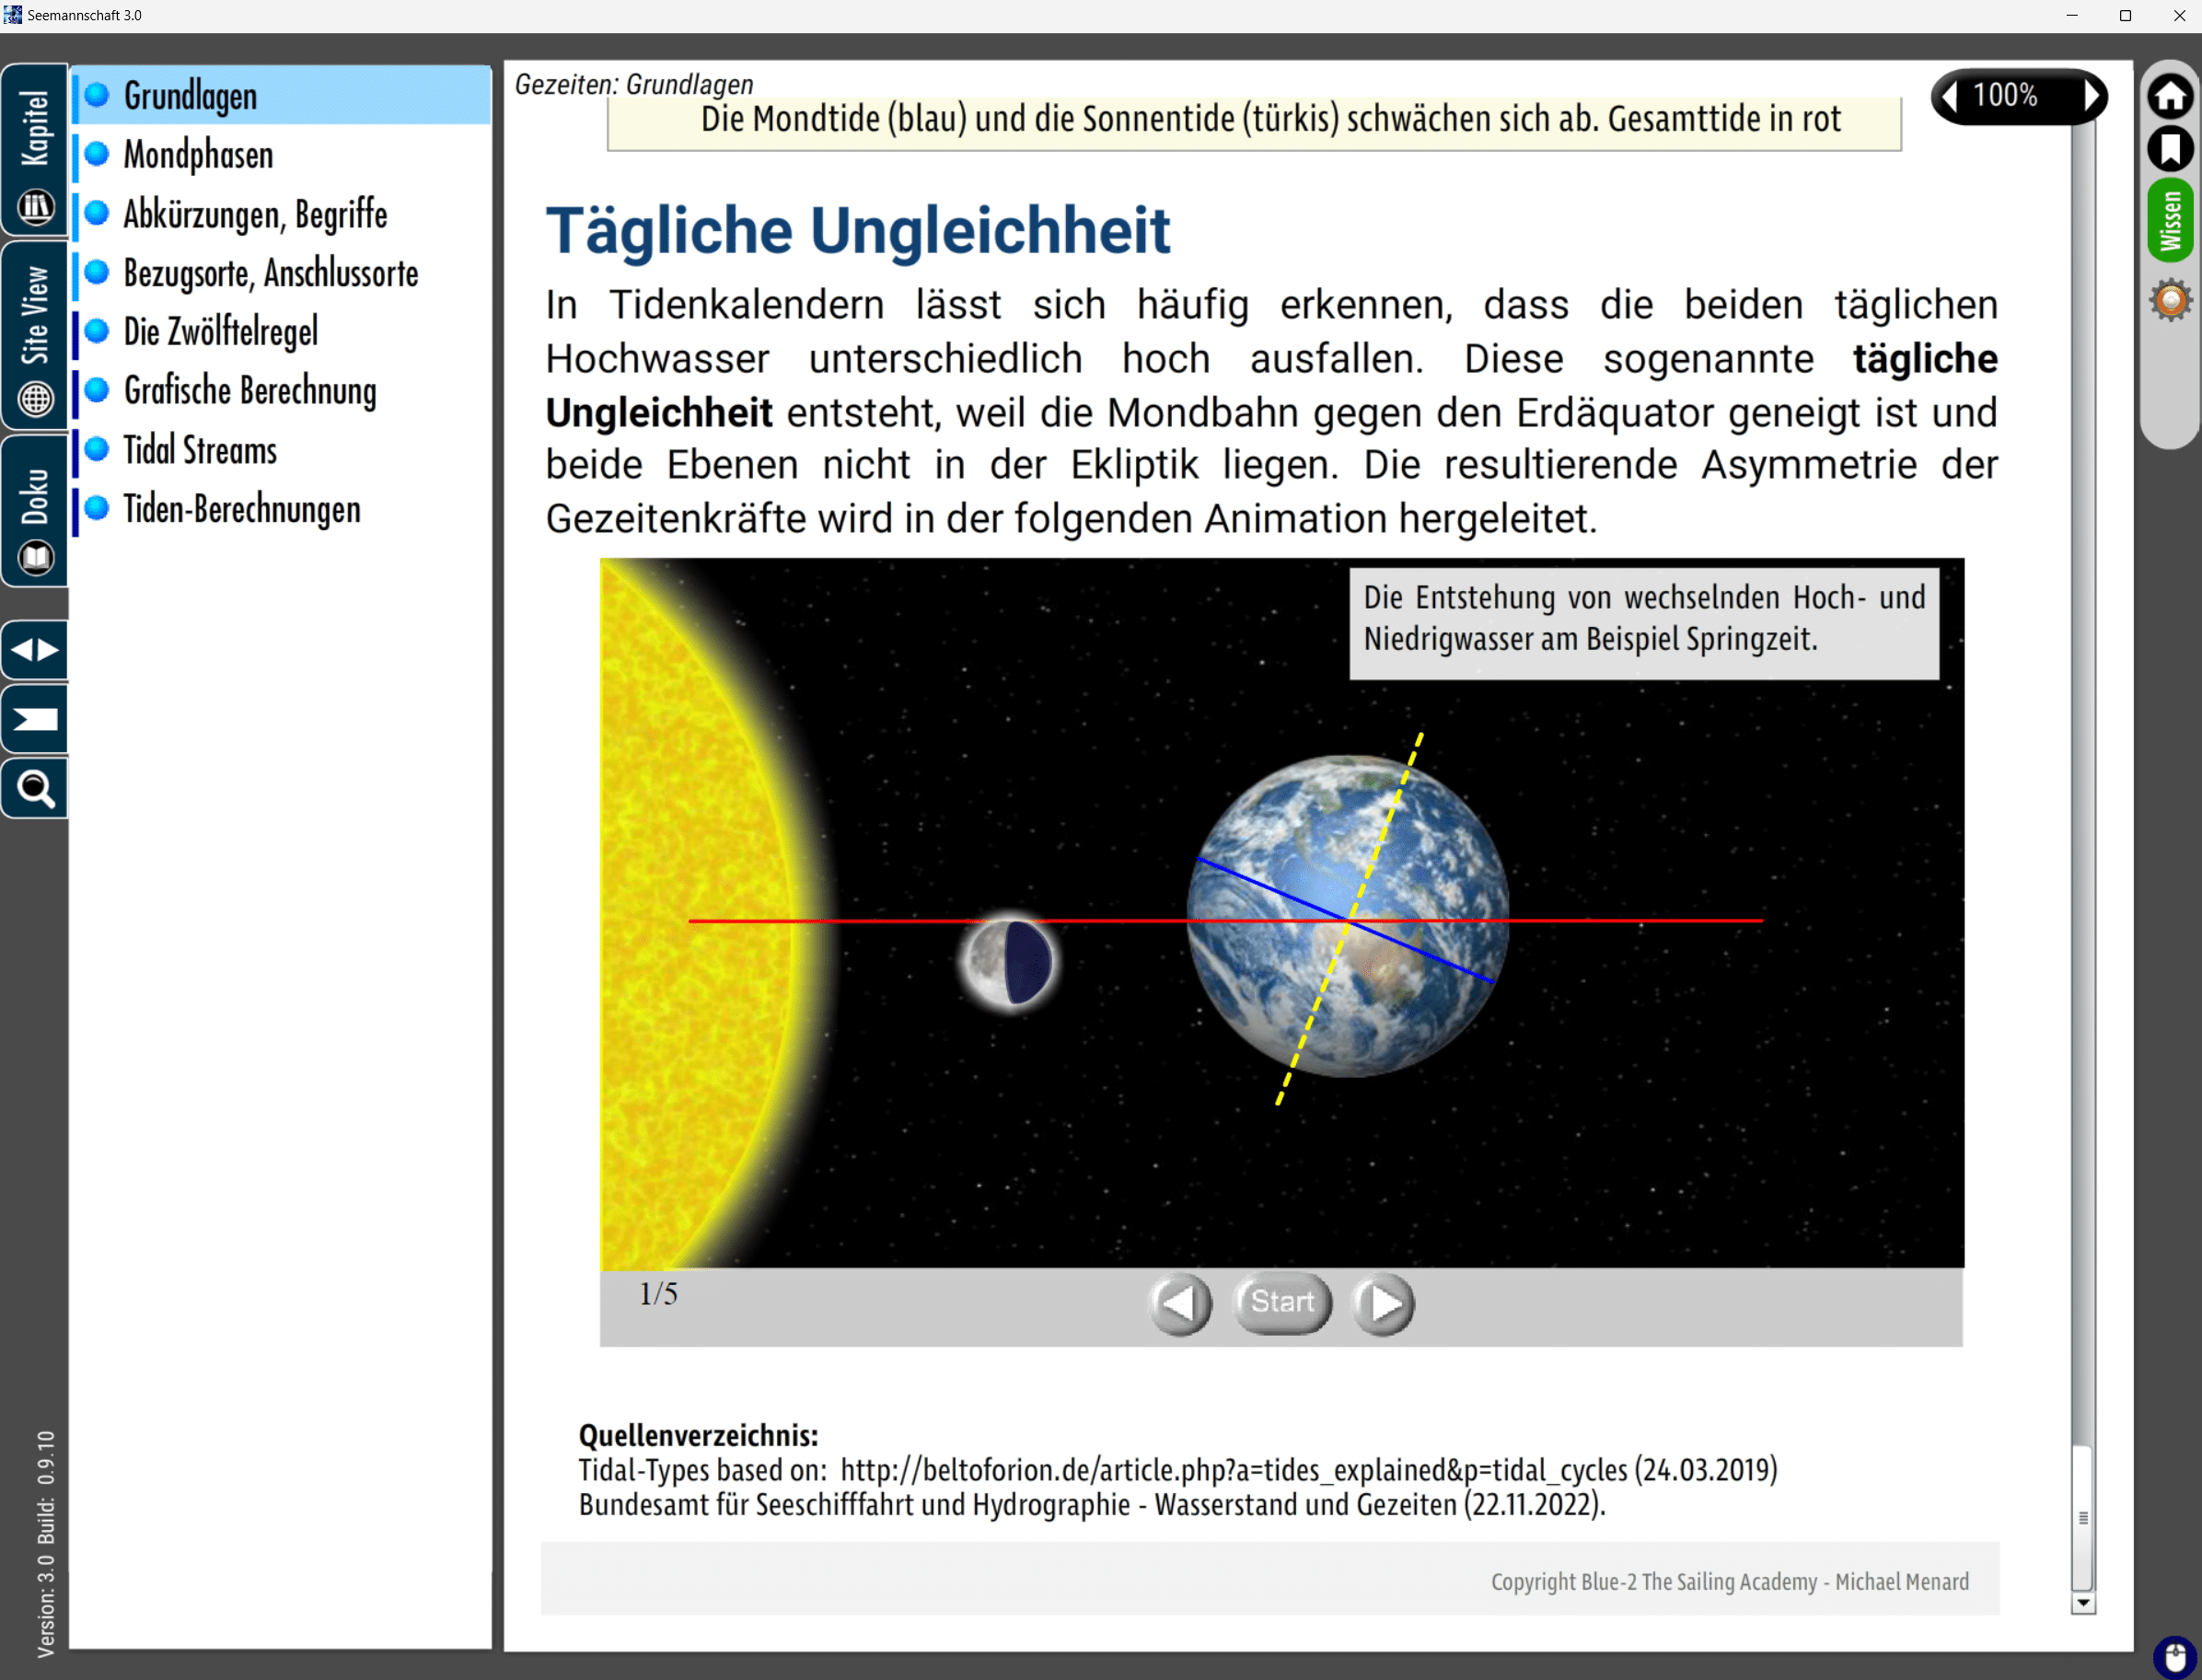Go to next animation step

point(1383,1303)
